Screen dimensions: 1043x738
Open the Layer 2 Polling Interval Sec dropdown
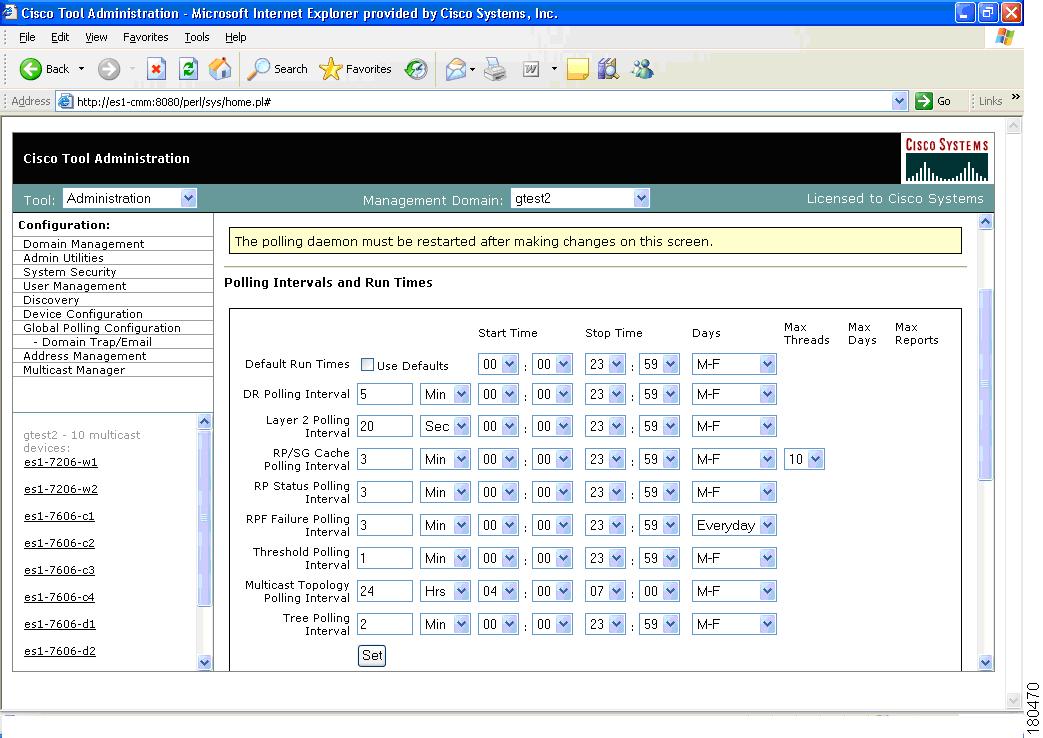pos(445,426)
